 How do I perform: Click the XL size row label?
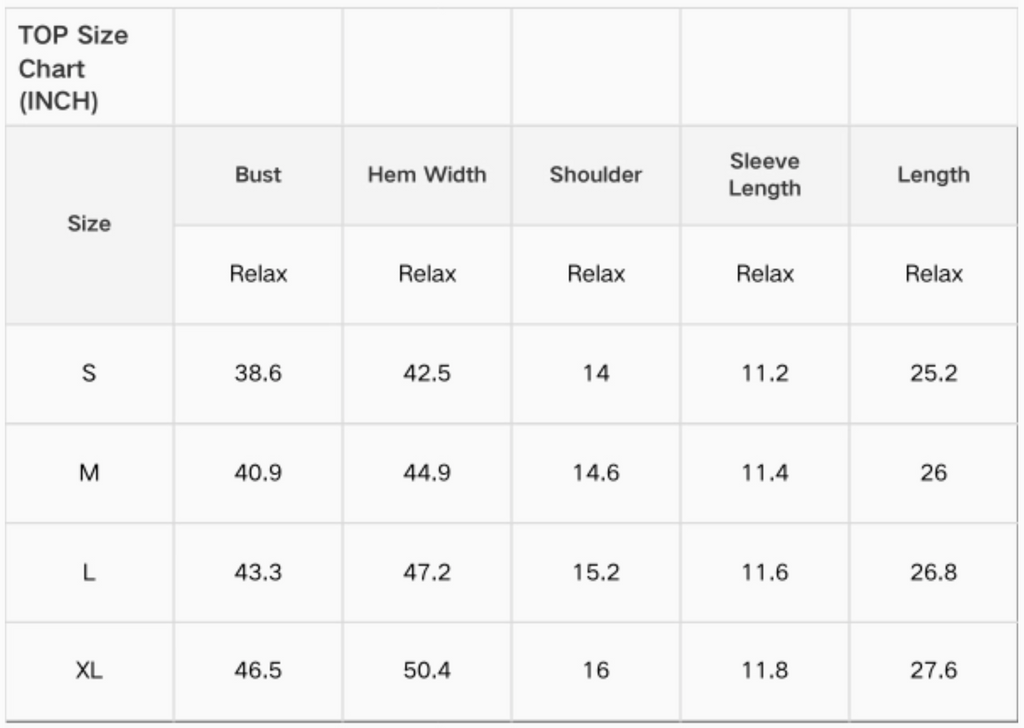pyautogui.click(x=89, y=670)
